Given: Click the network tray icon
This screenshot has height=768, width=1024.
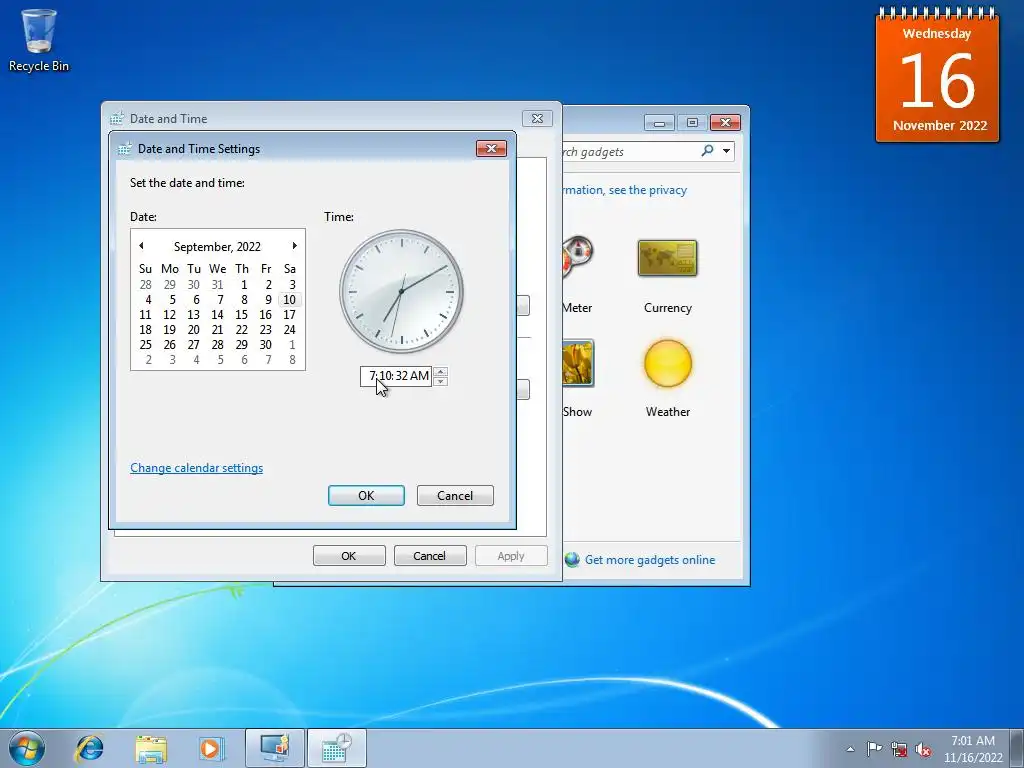Looking at the screenshot, I should [x=899, y=749].
